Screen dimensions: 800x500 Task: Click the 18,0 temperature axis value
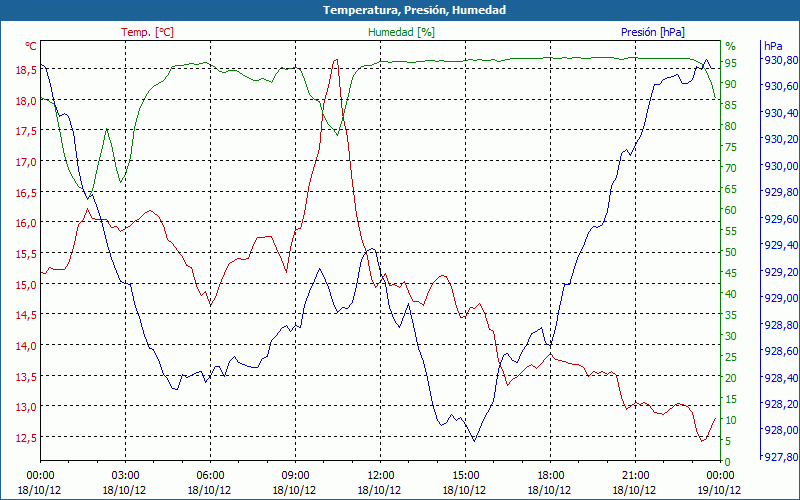coord(26,101)
